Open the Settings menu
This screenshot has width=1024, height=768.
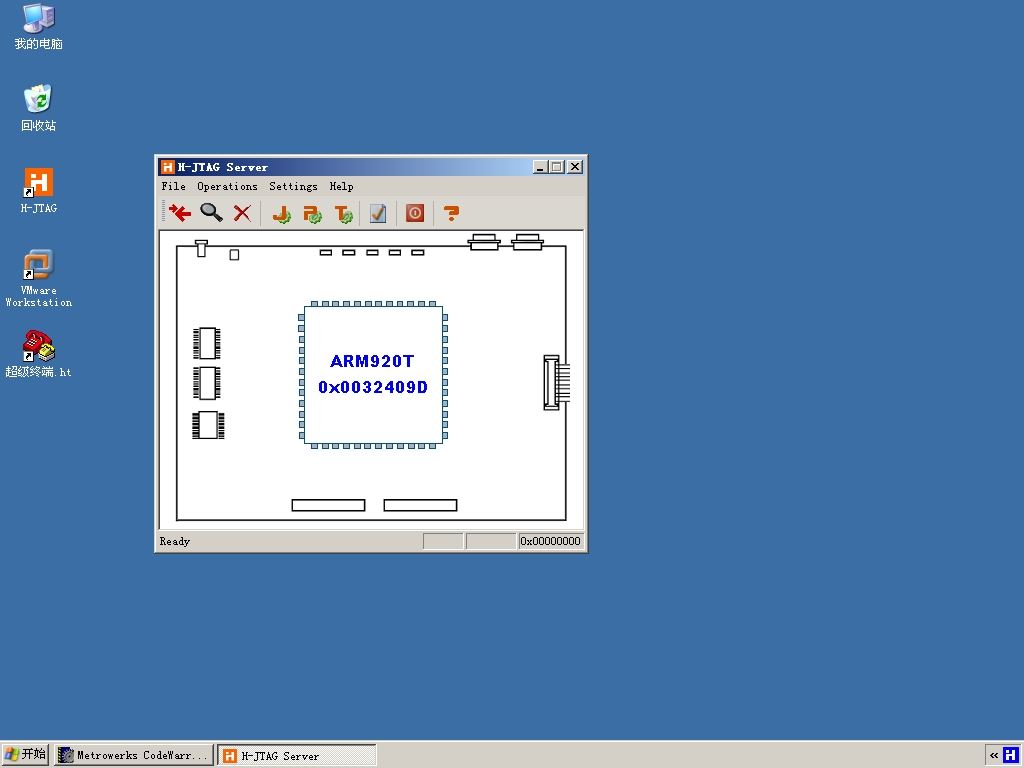pos(293,186)
